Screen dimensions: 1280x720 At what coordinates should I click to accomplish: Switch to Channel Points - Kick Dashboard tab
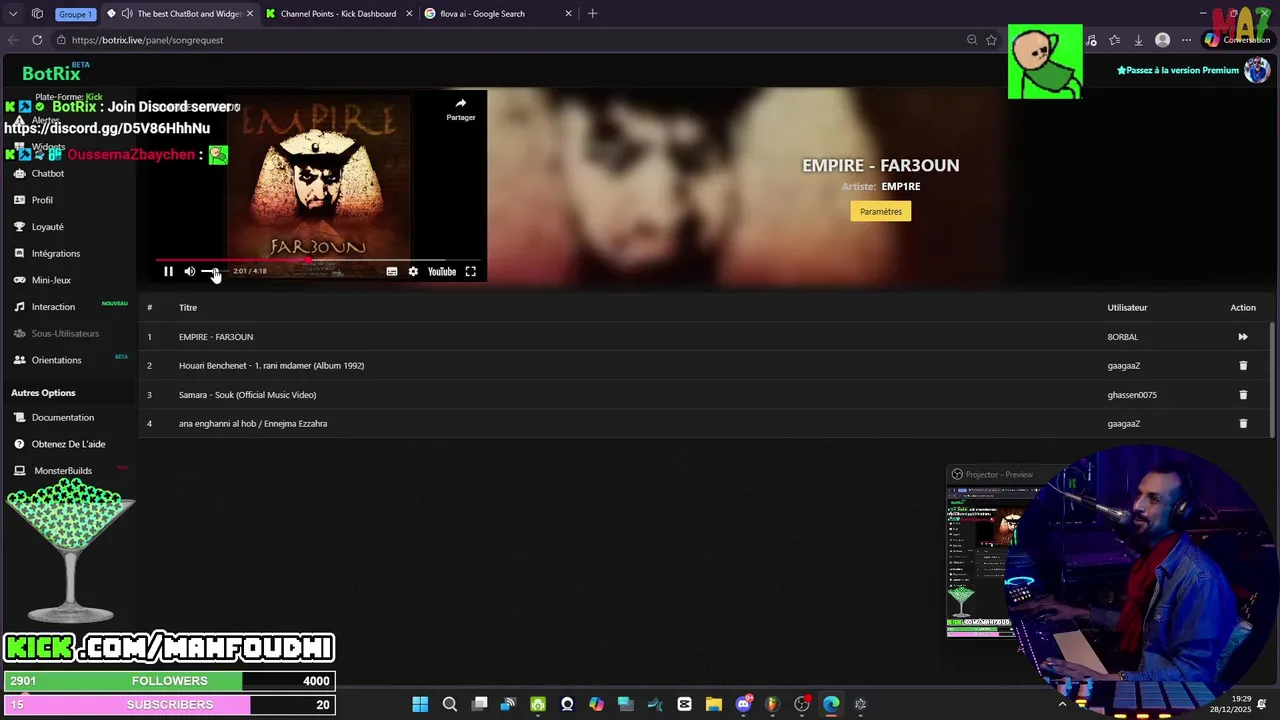click(x=338, y=14)
